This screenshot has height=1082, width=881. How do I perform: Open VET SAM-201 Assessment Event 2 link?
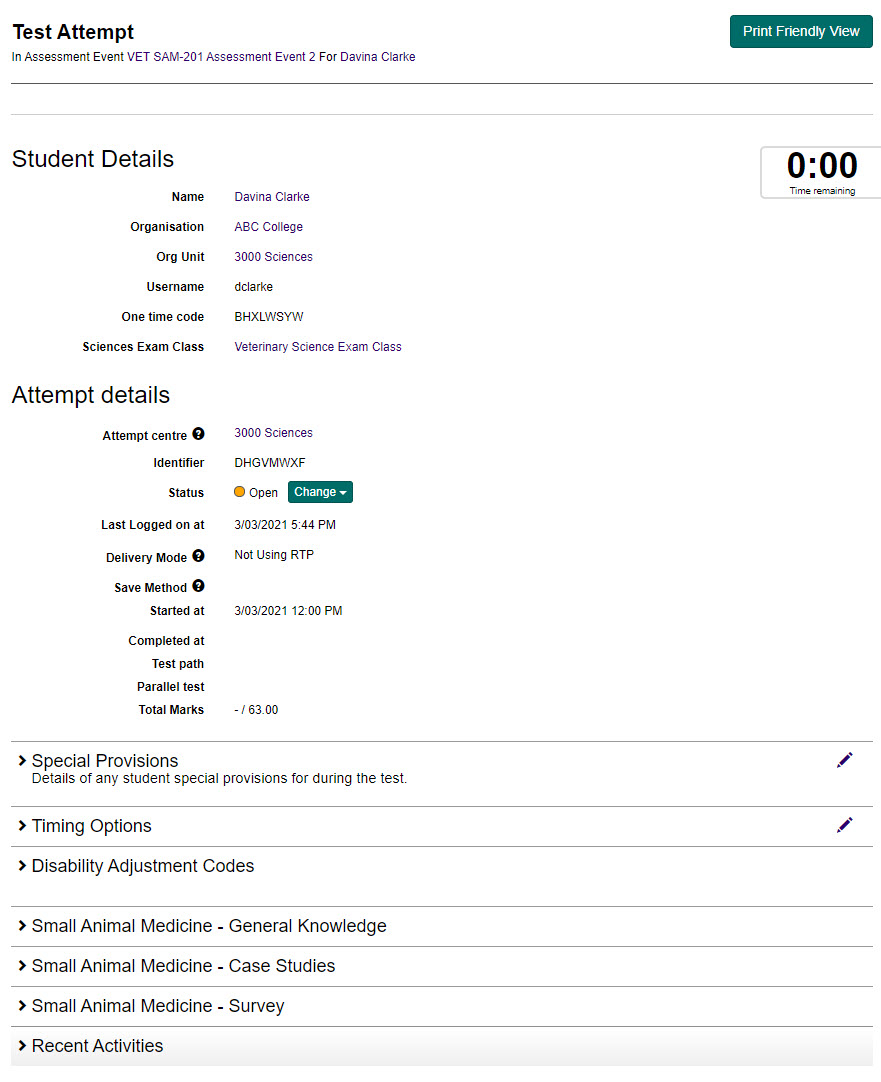221,57
